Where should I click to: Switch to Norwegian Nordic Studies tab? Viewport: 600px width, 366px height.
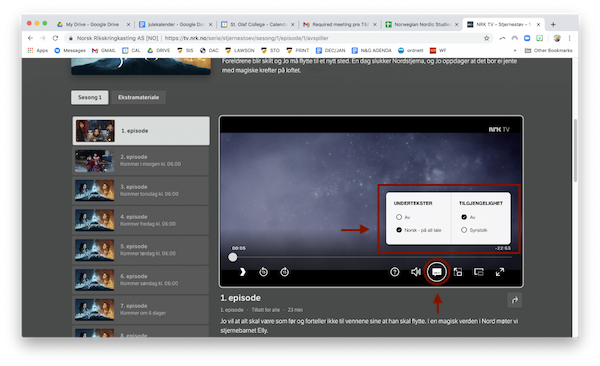click(x=422, y=24)
